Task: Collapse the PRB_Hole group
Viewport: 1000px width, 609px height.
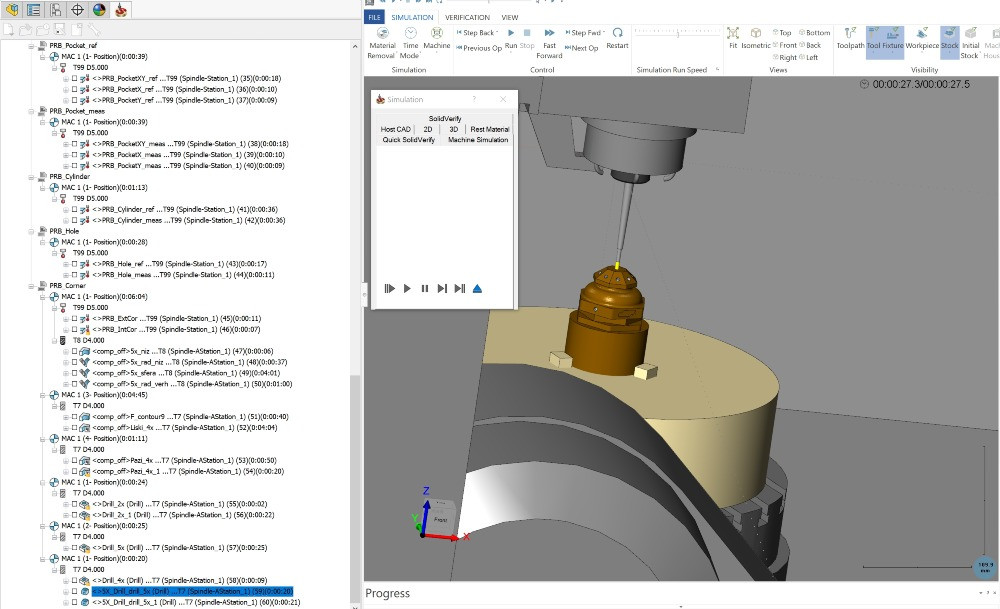Action: [33, 231]
